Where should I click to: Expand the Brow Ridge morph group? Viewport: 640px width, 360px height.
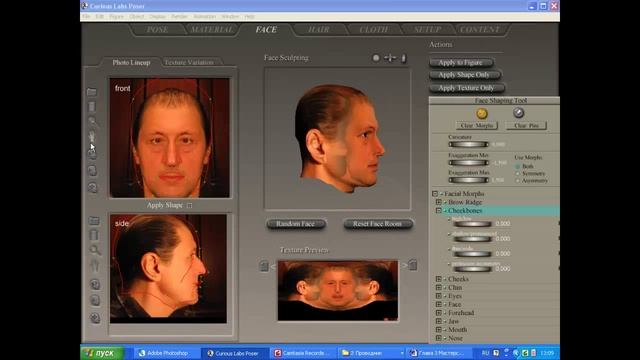[x=439, y=202]
